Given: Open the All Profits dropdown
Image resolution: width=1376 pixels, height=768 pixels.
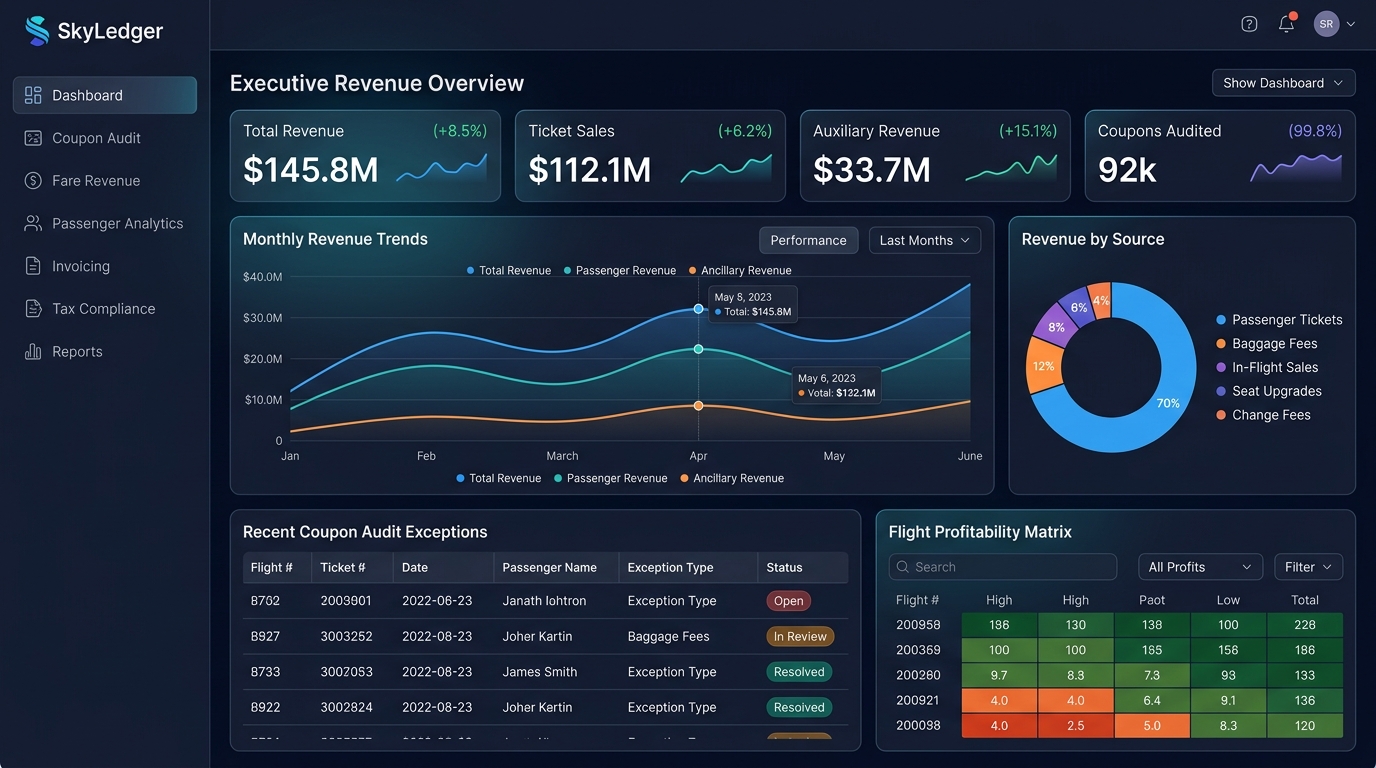Looking at the screenshot, I should coord(1200,567).
